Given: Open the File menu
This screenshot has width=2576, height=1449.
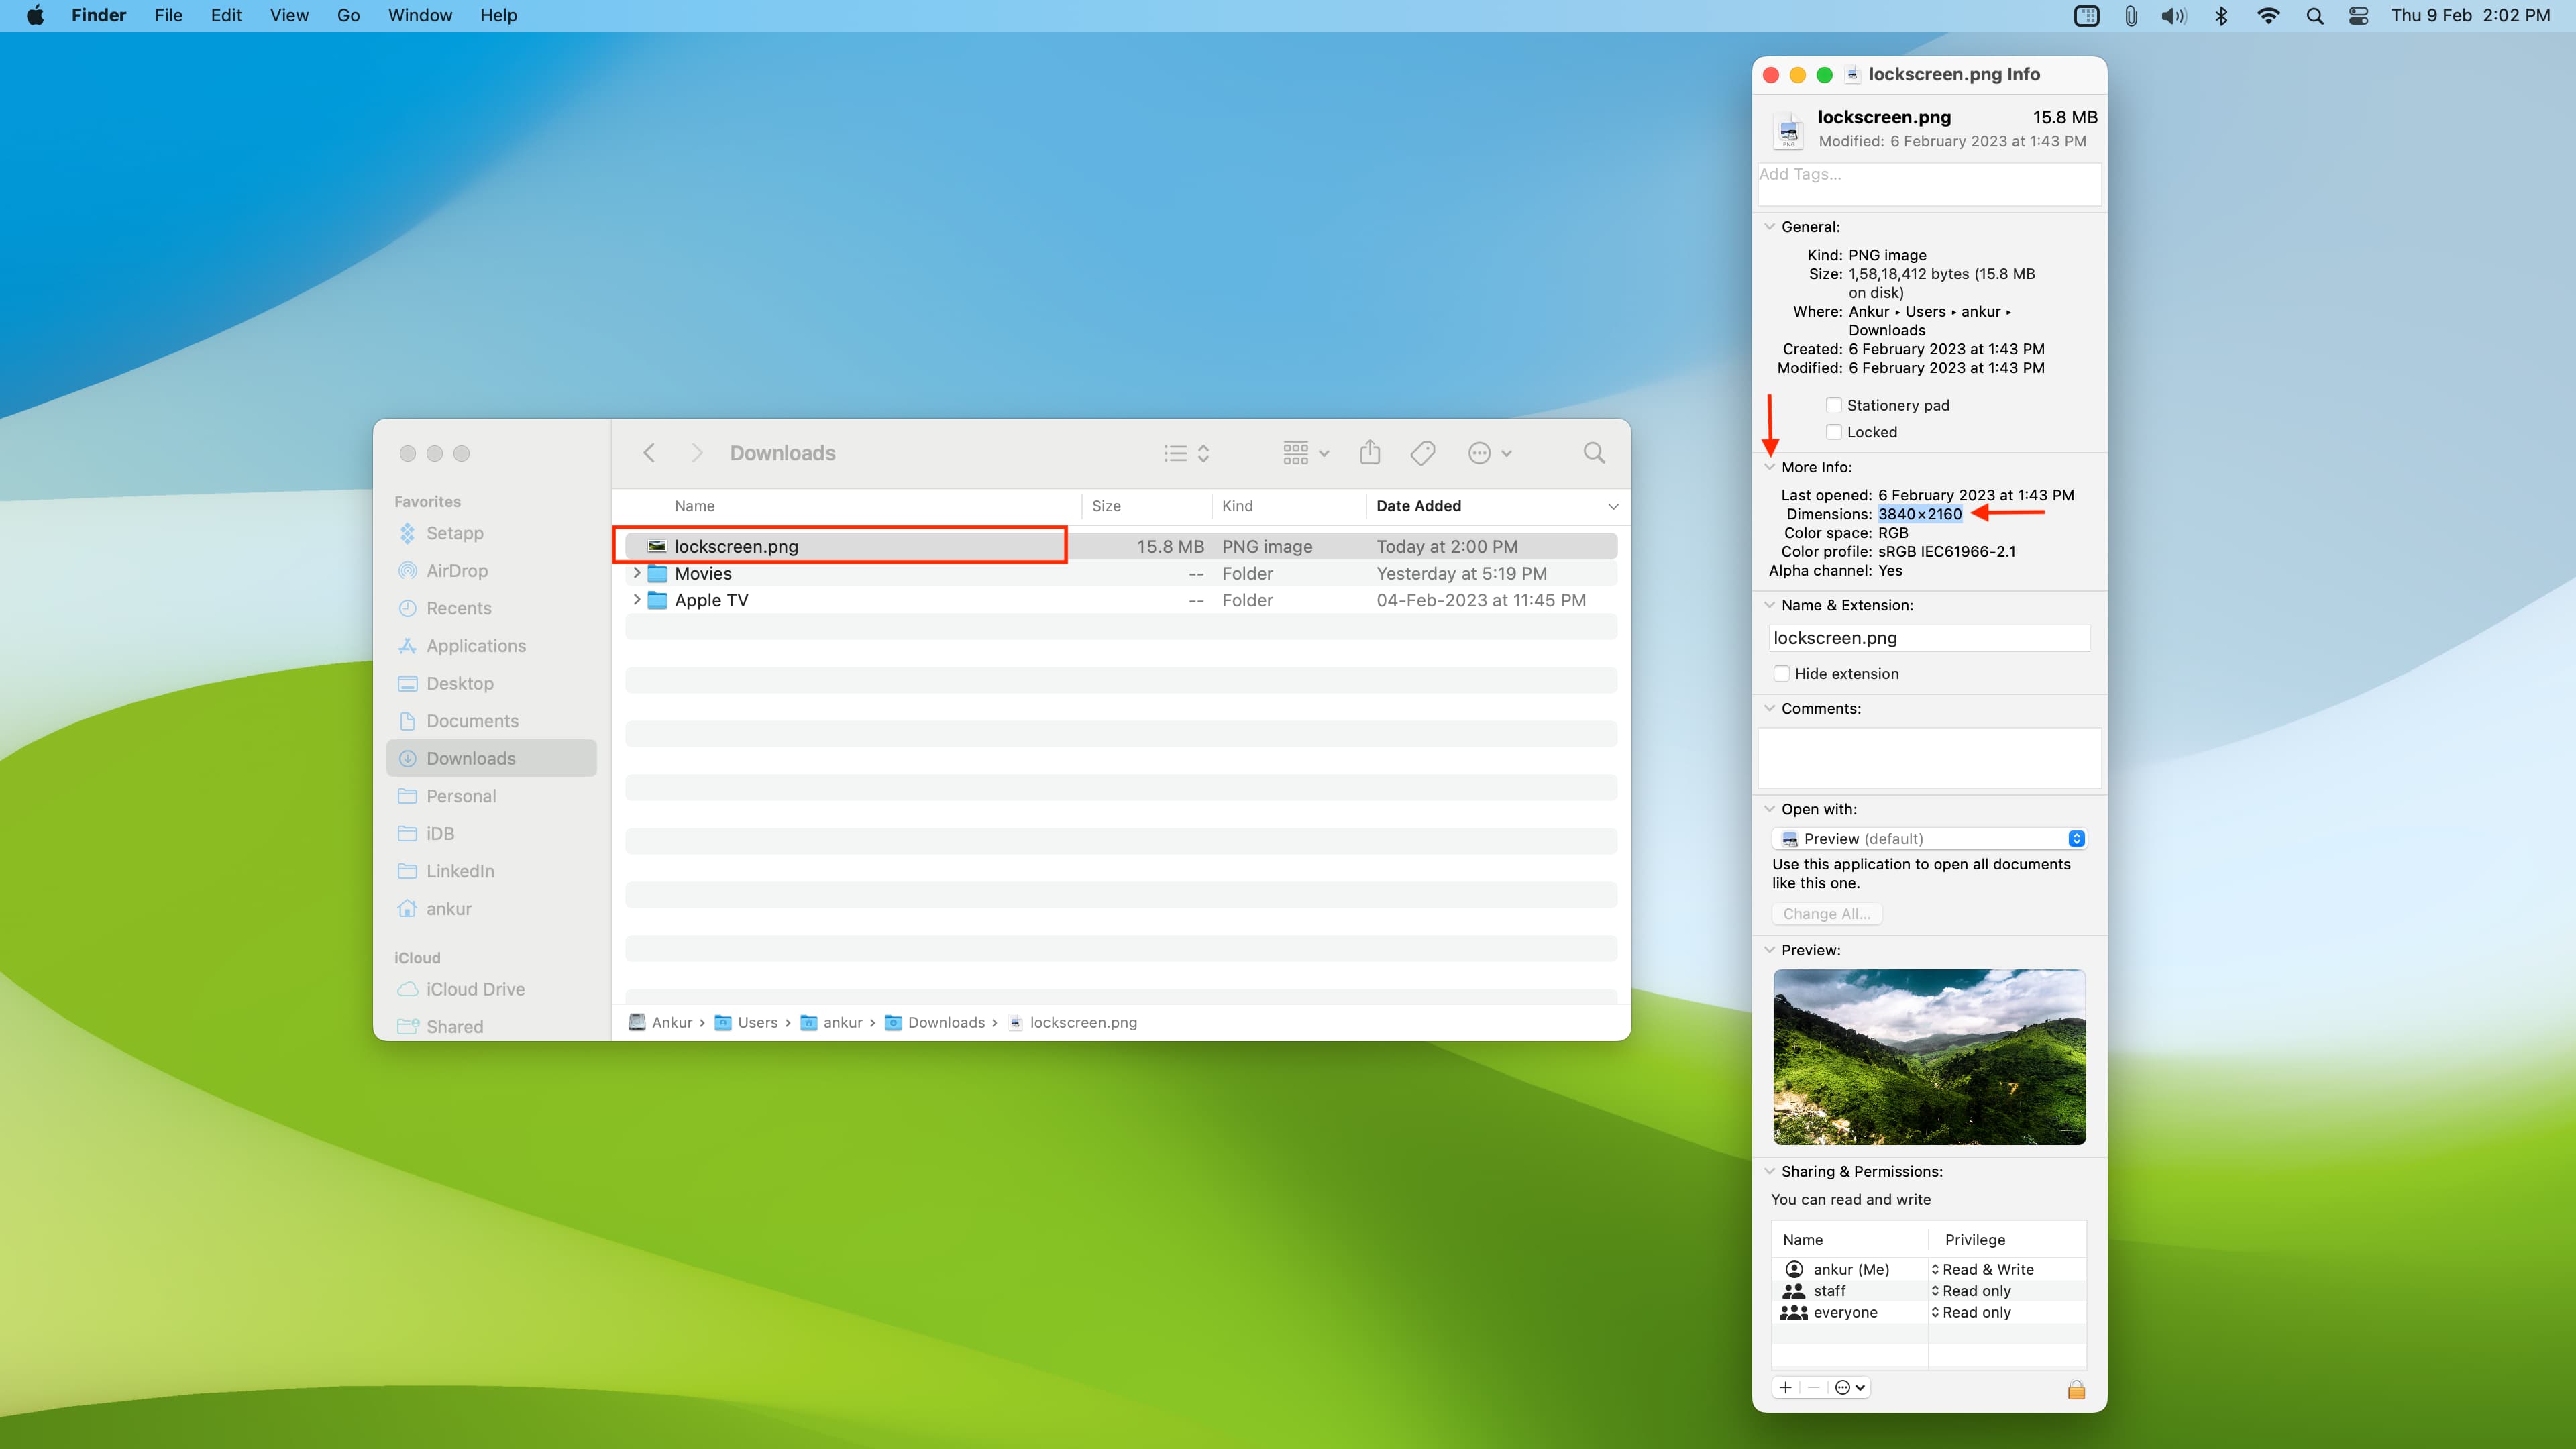Looking at the screenshot, I should pyautogui.click(x=168, y=15).
